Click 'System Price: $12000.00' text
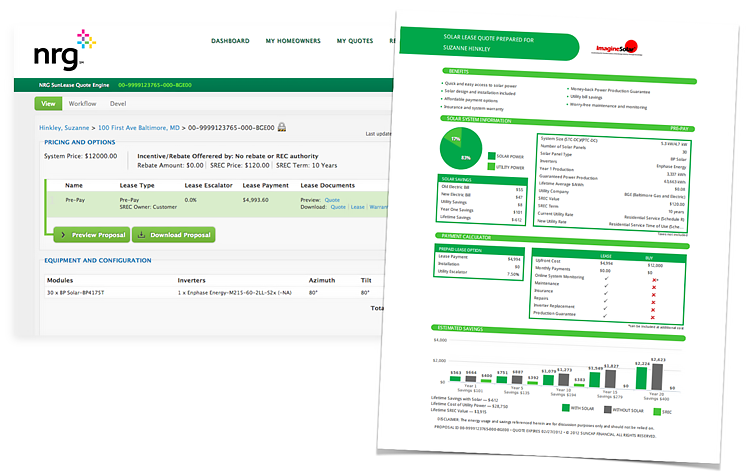This screenshot has width=750, height=476. coord(80,156)
